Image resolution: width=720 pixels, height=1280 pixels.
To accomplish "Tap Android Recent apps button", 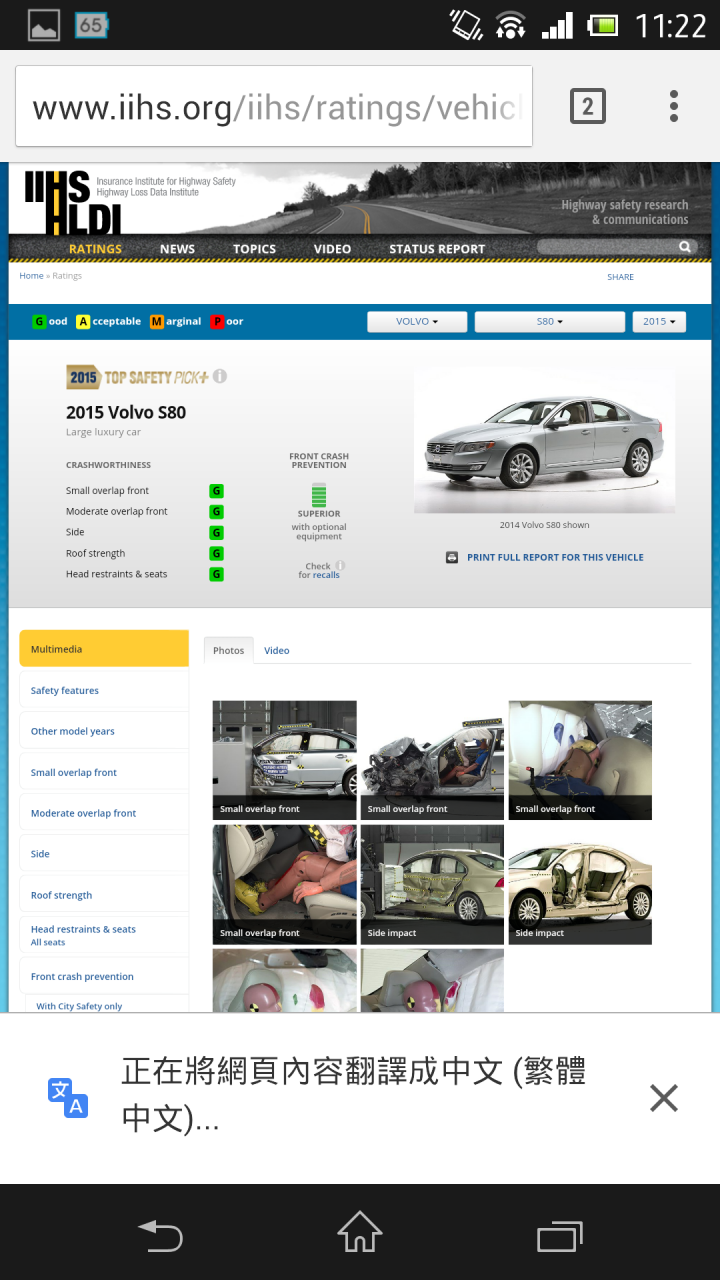I will click(560, 1235).
